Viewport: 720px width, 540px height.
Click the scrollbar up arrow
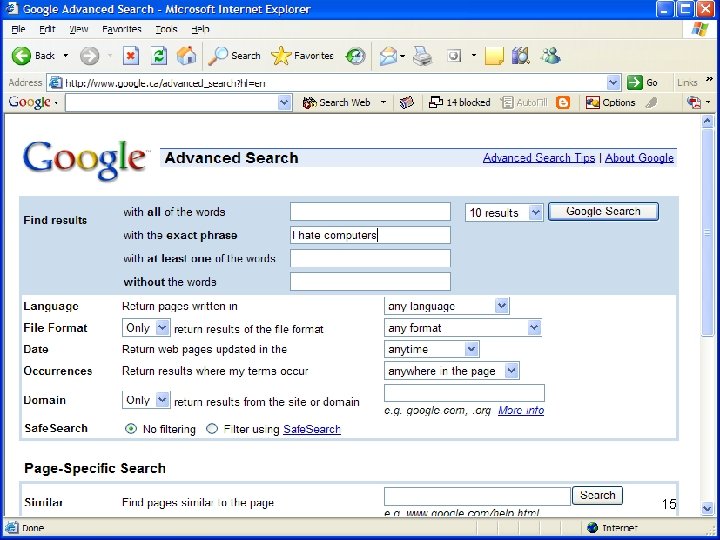(708, 121)
